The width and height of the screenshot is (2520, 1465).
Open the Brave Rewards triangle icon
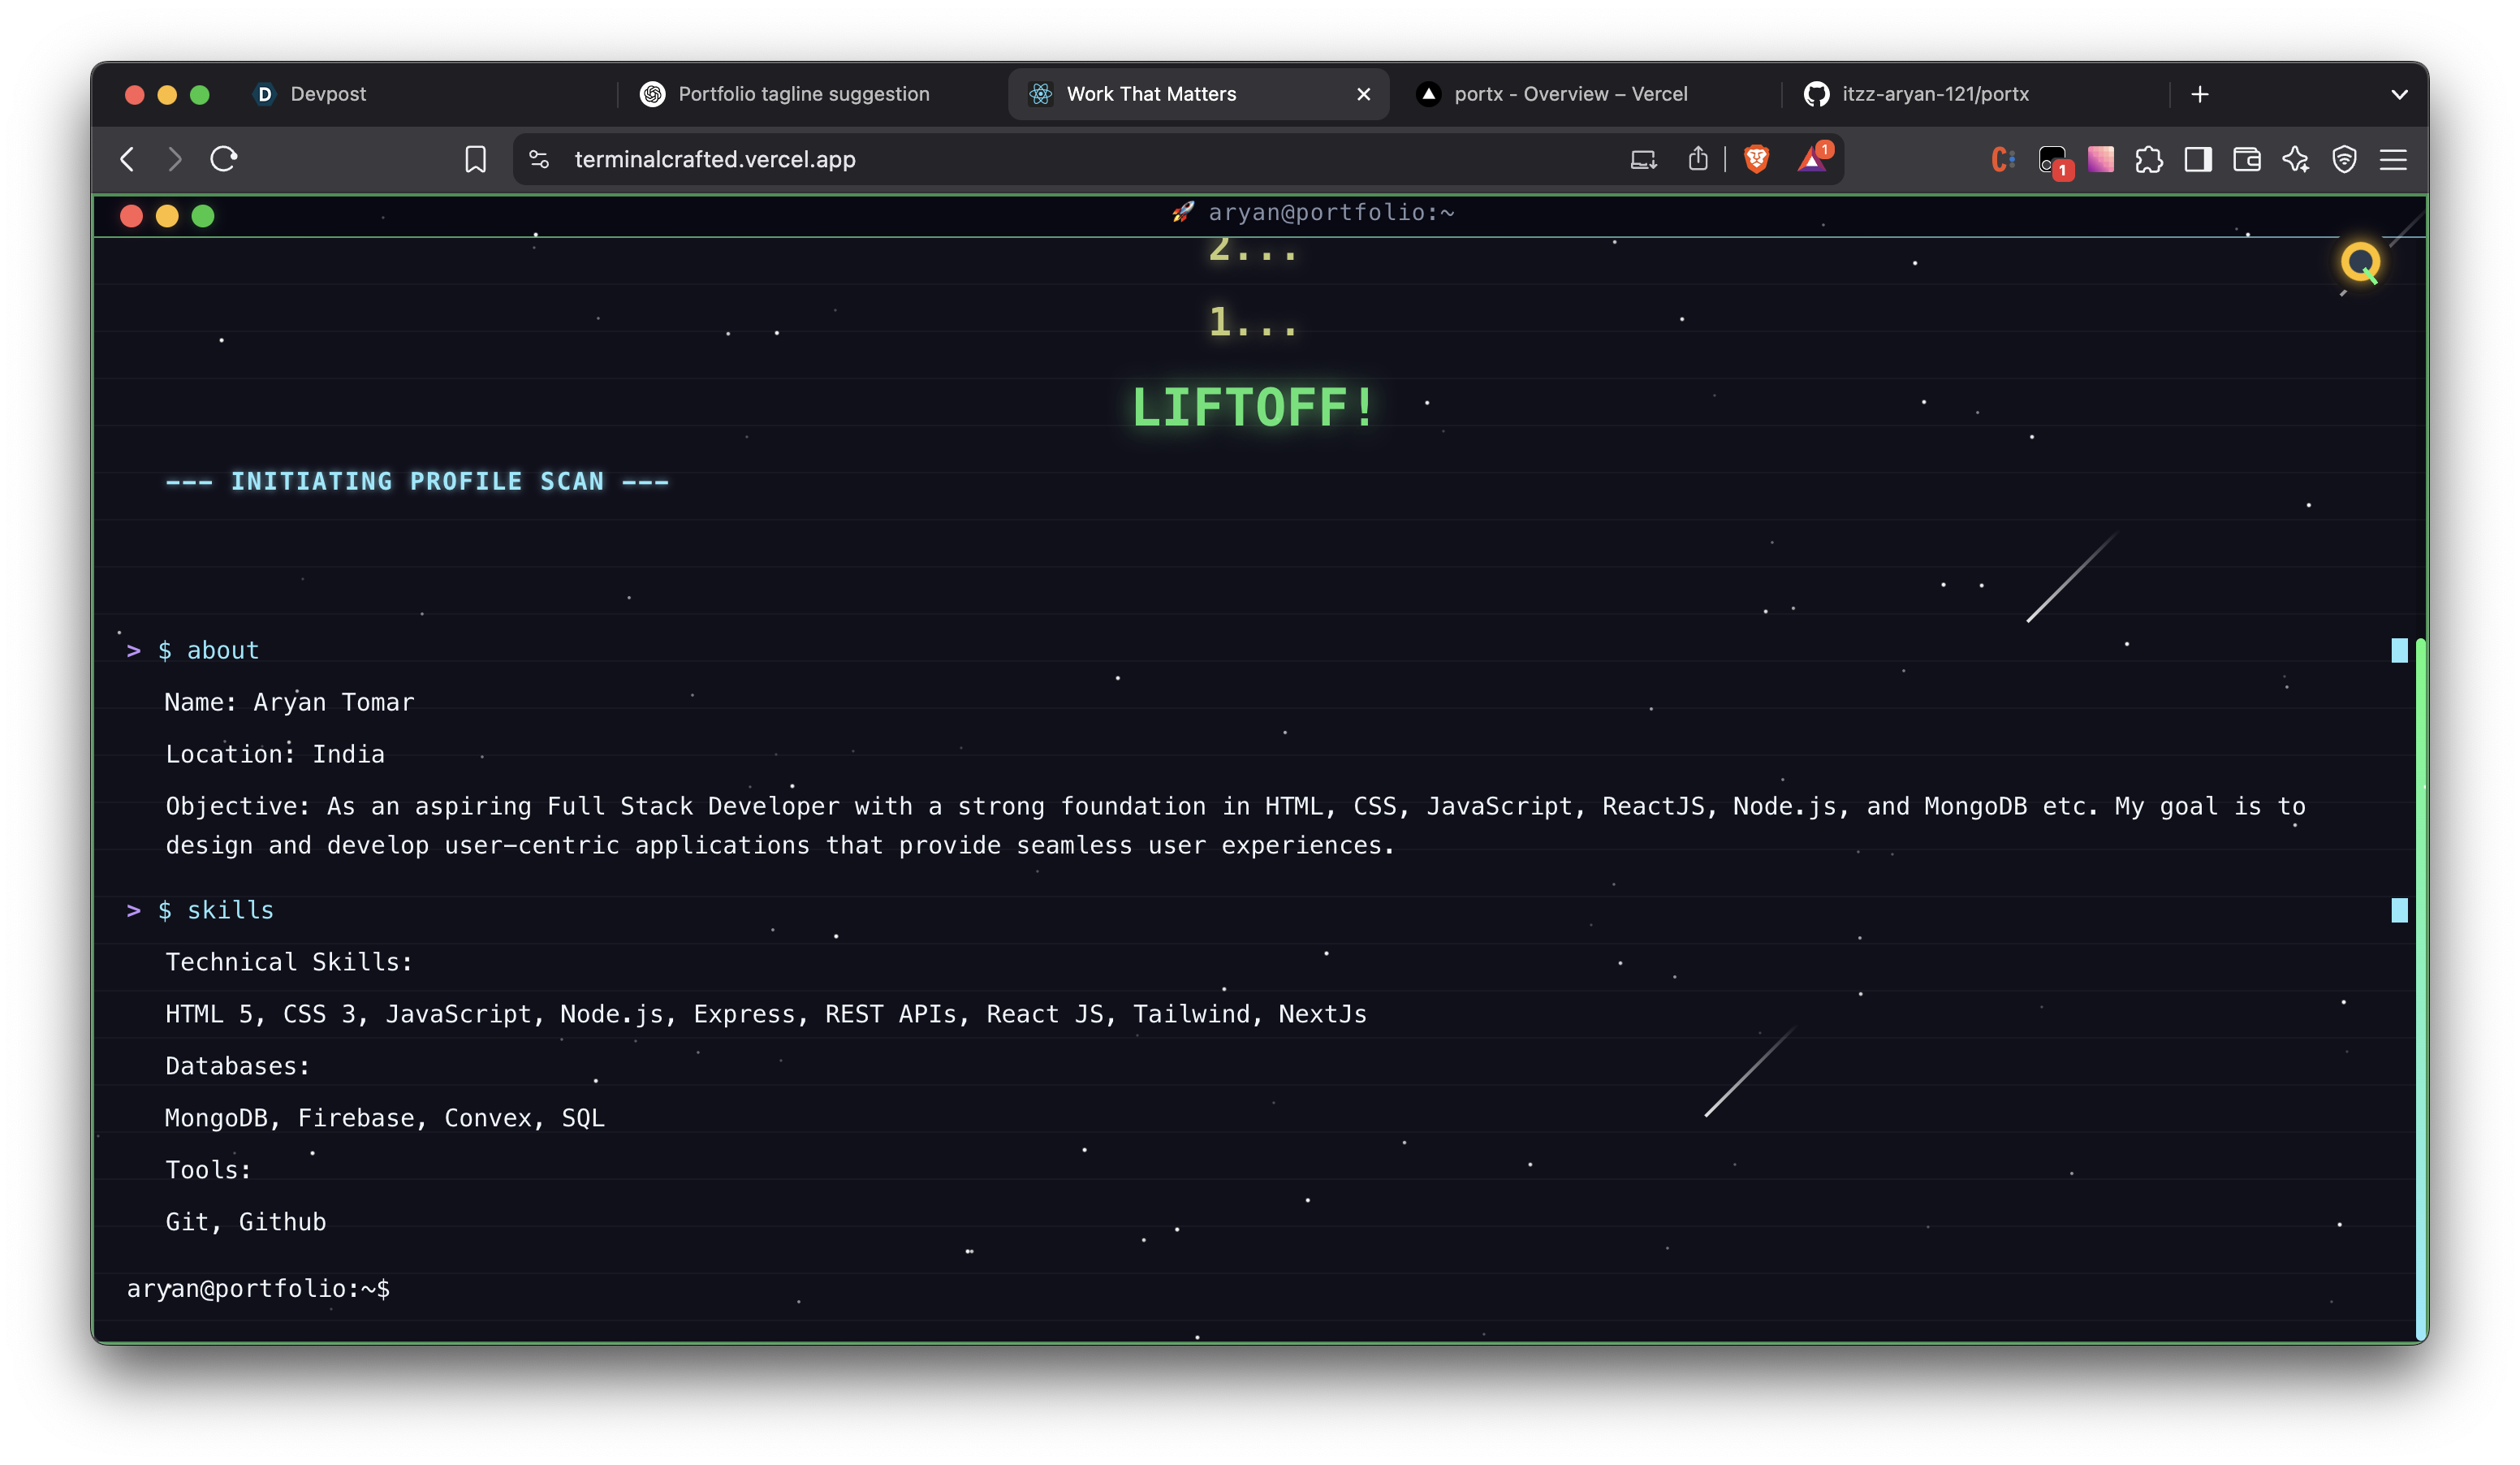click(1812, 159)
